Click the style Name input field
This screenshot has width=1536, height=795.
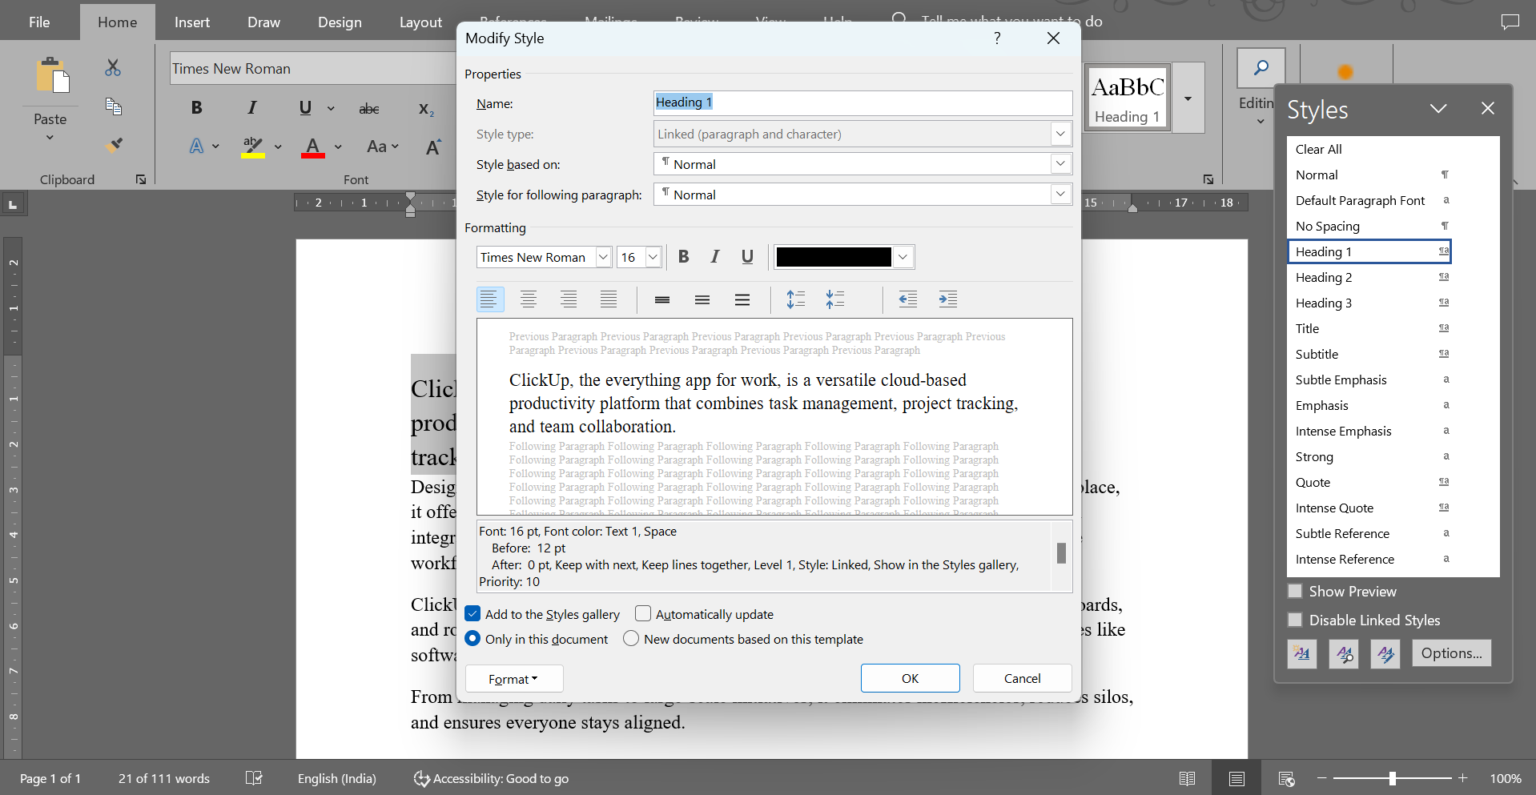click(x=862, y=102)
